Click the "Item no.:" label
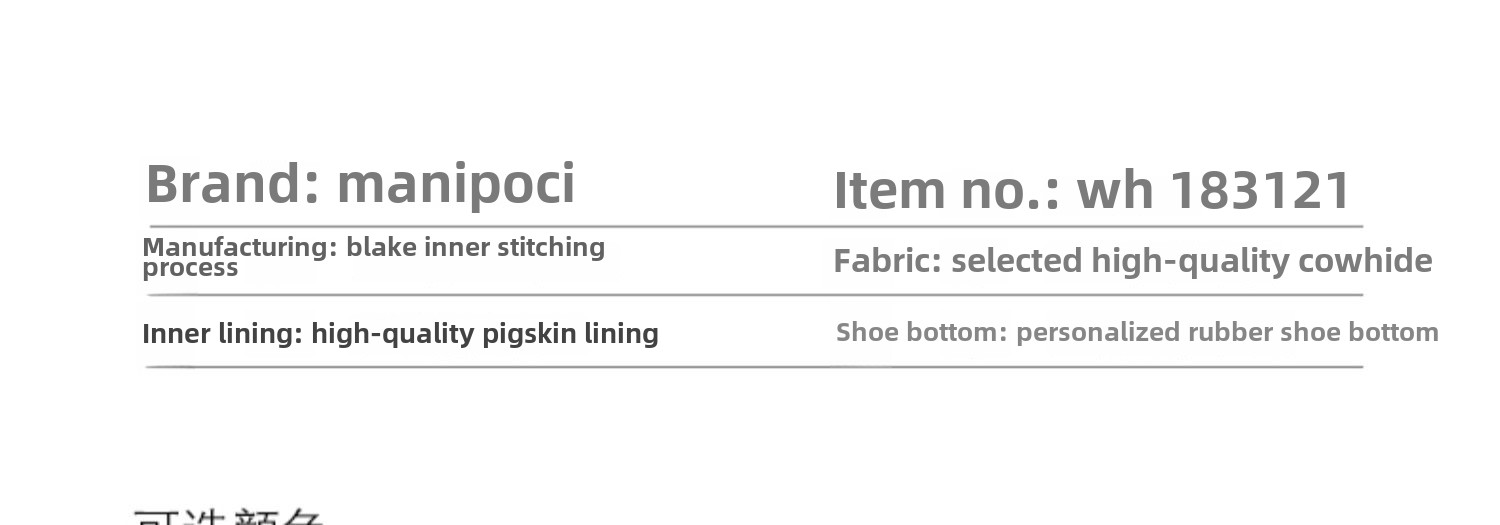This screenshot has width=1500, height=525. 946,190
